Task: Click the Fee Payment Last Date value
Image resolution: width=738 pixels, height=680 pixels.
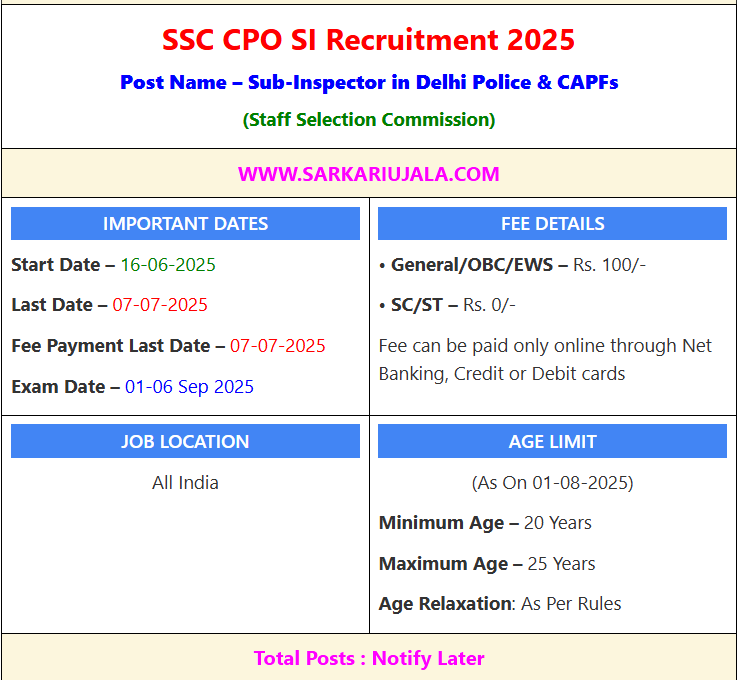Action: click(278, 346)
